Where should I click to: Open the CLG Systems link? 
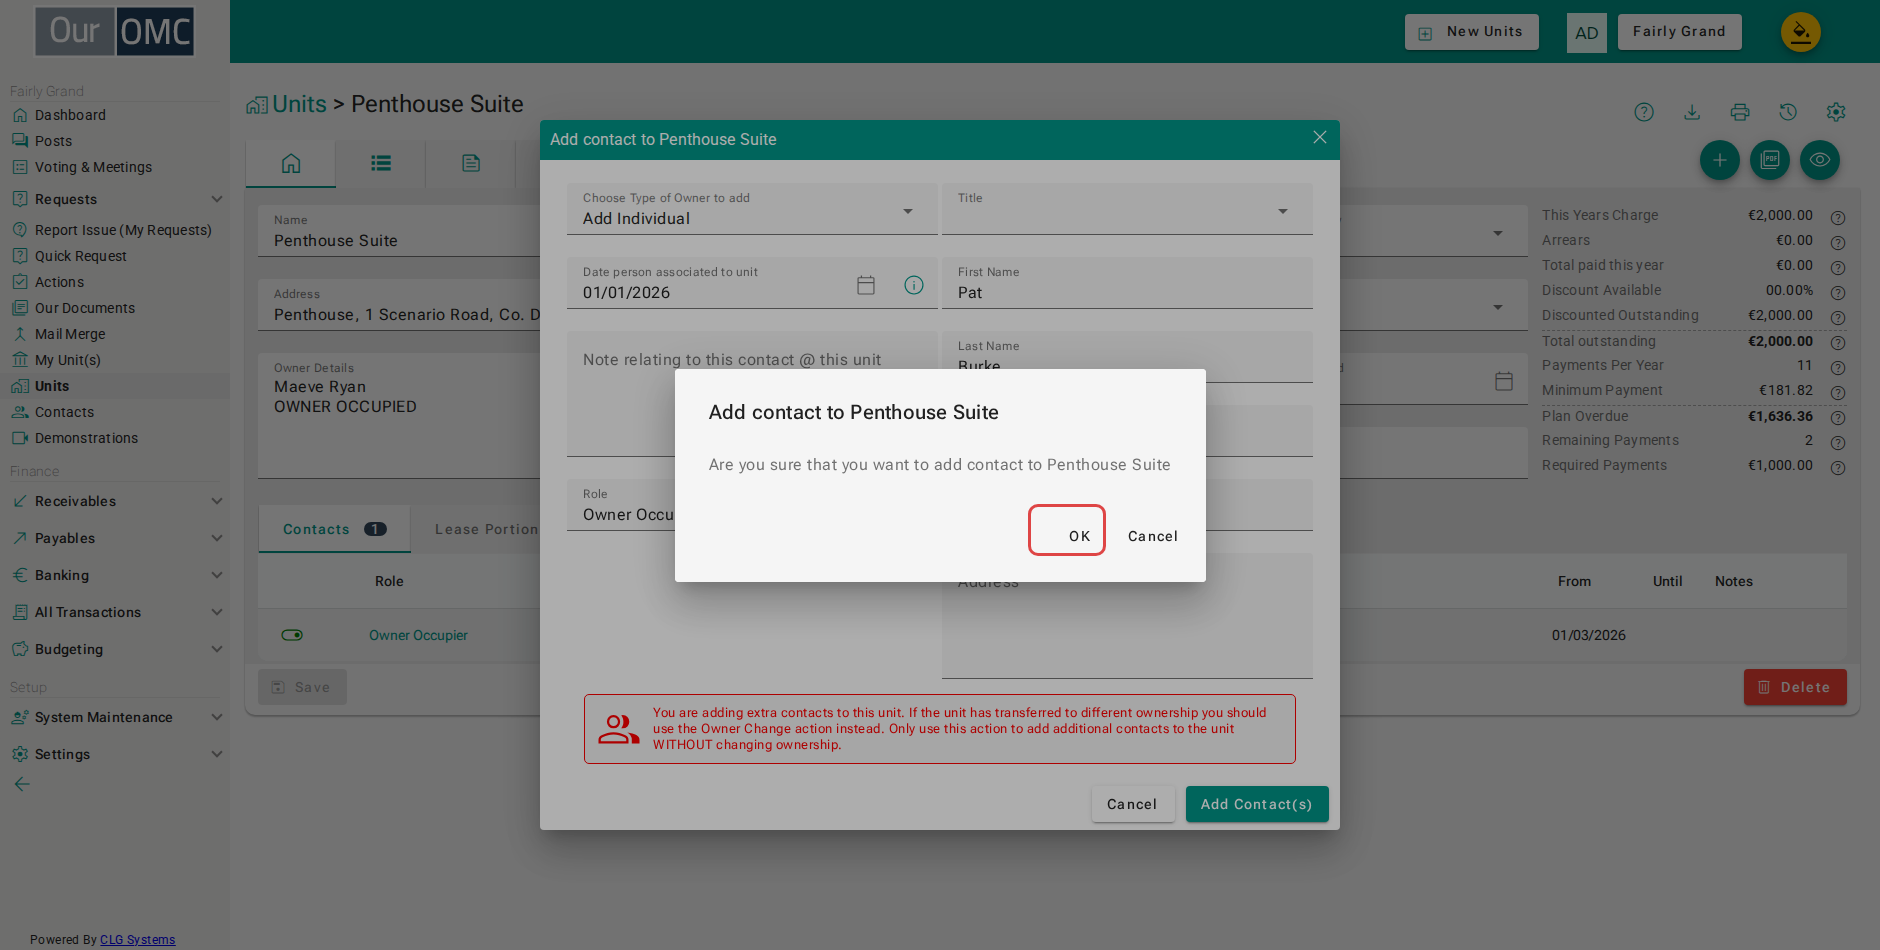tap(137, 940)
